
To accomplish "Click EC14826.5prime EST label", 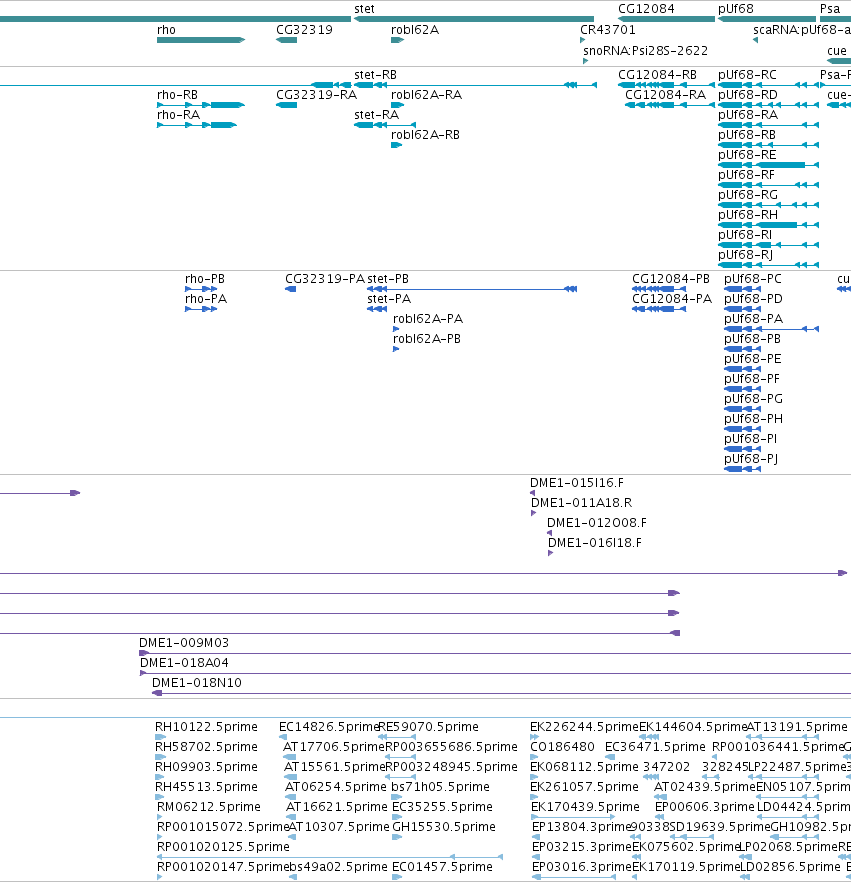I will pyautogui.click(x=330, y=727).
